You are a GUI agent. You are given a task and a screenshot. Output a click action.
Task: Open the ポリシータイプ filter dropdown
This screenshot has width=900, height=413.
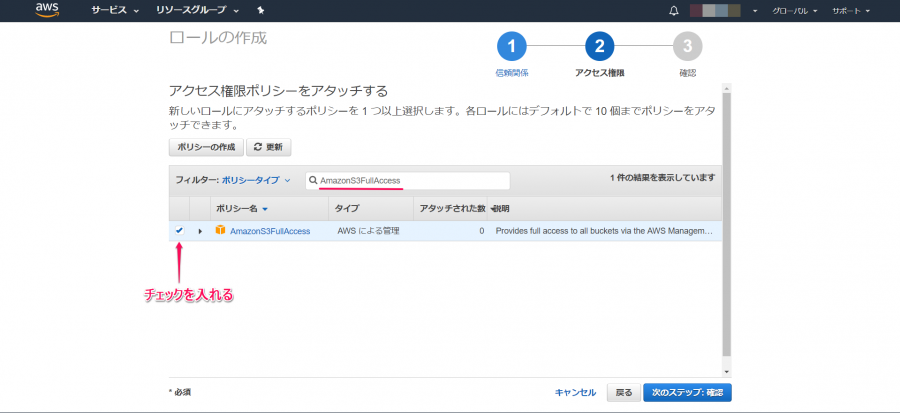[256, 180]
